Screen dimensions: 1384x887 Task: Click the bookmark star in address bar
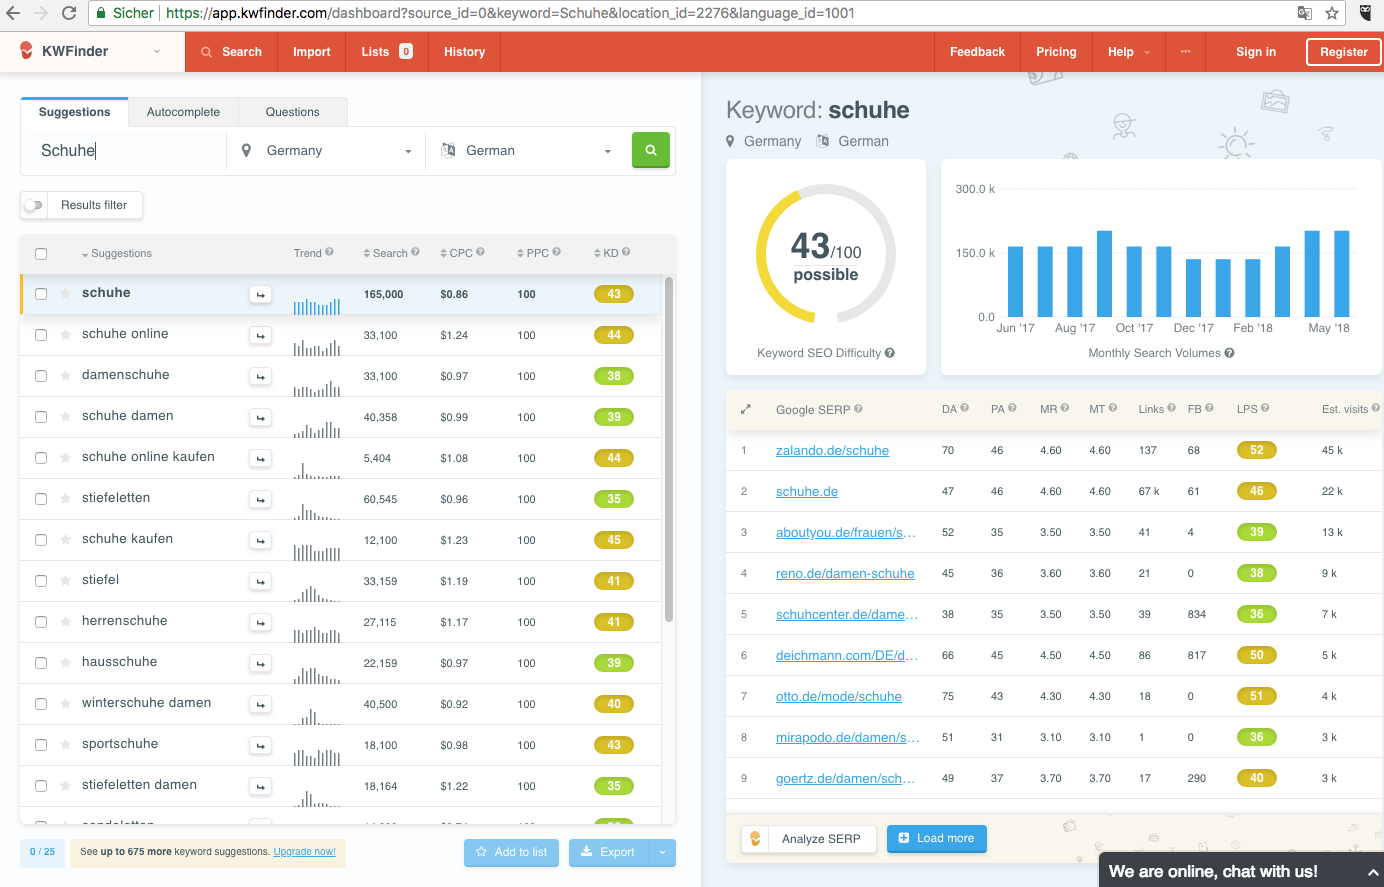(1332, 13)
